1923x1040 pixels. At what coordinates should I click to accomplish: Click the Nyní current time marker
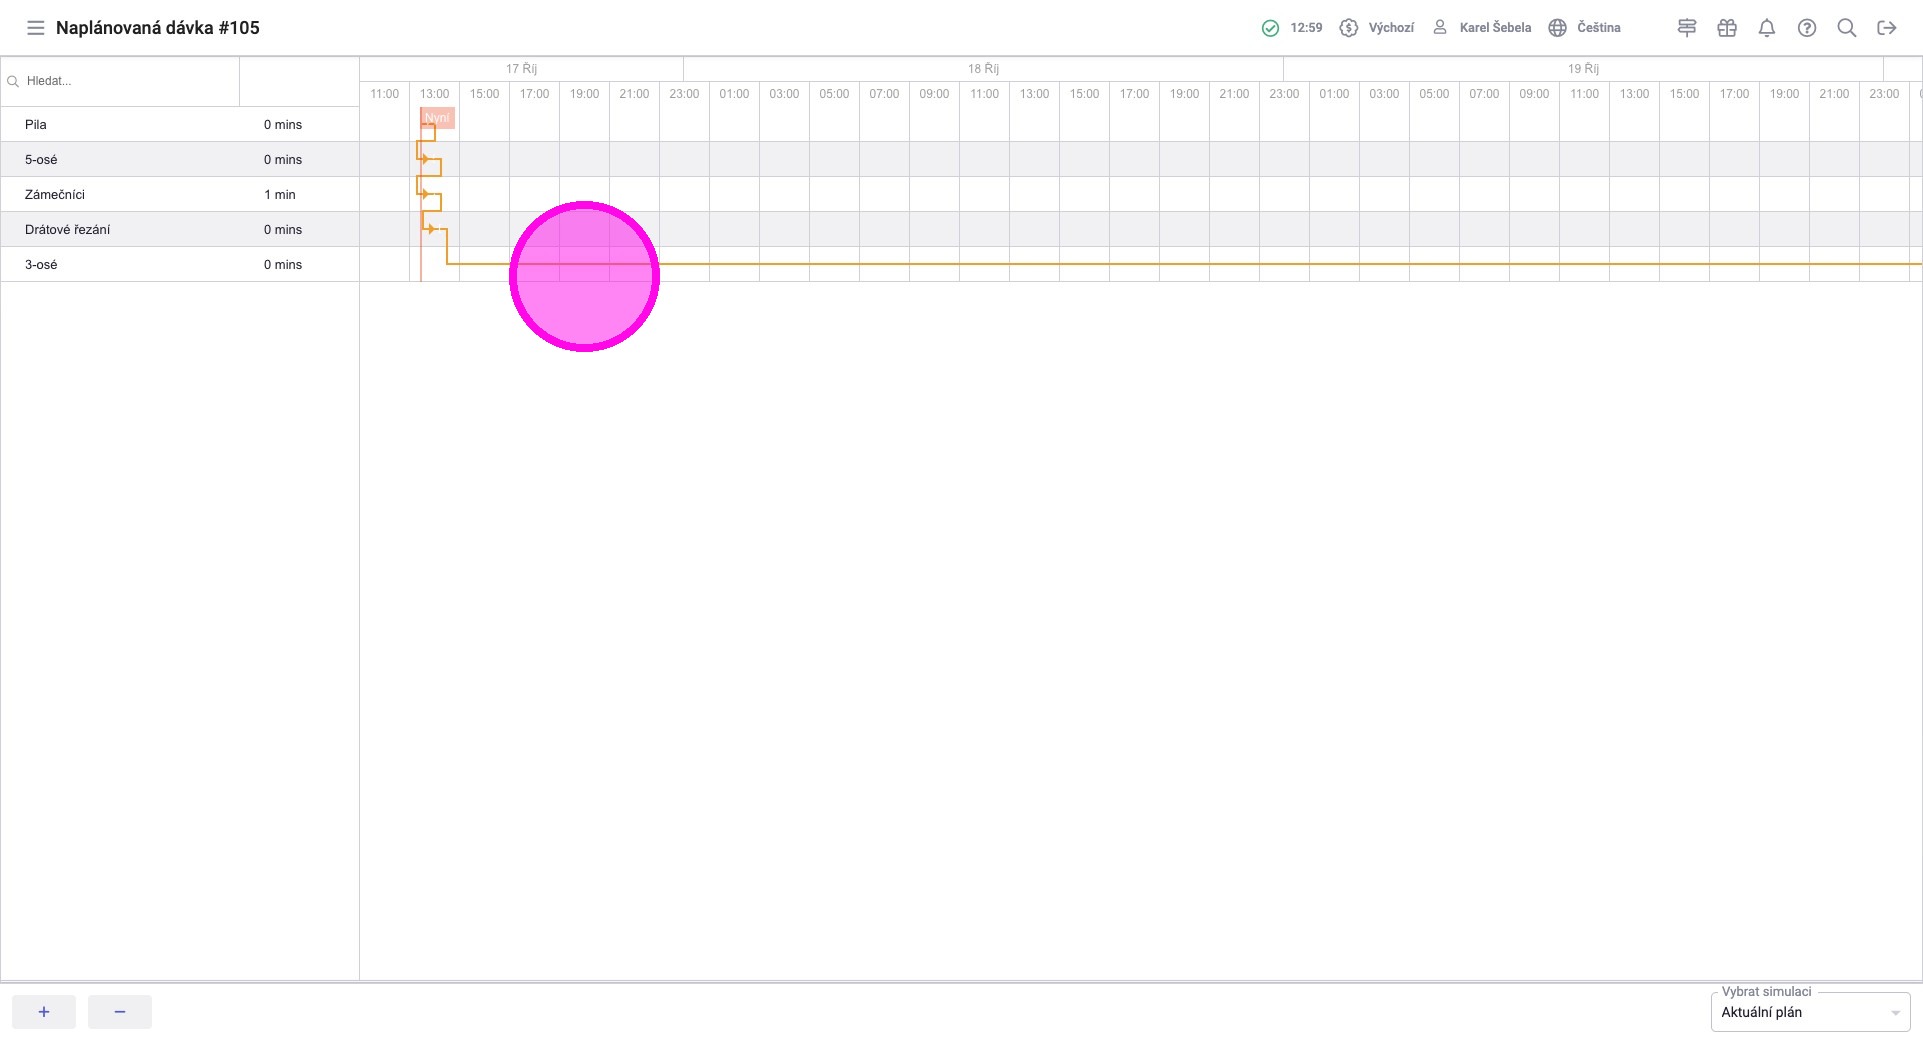(x=437, y=118)
